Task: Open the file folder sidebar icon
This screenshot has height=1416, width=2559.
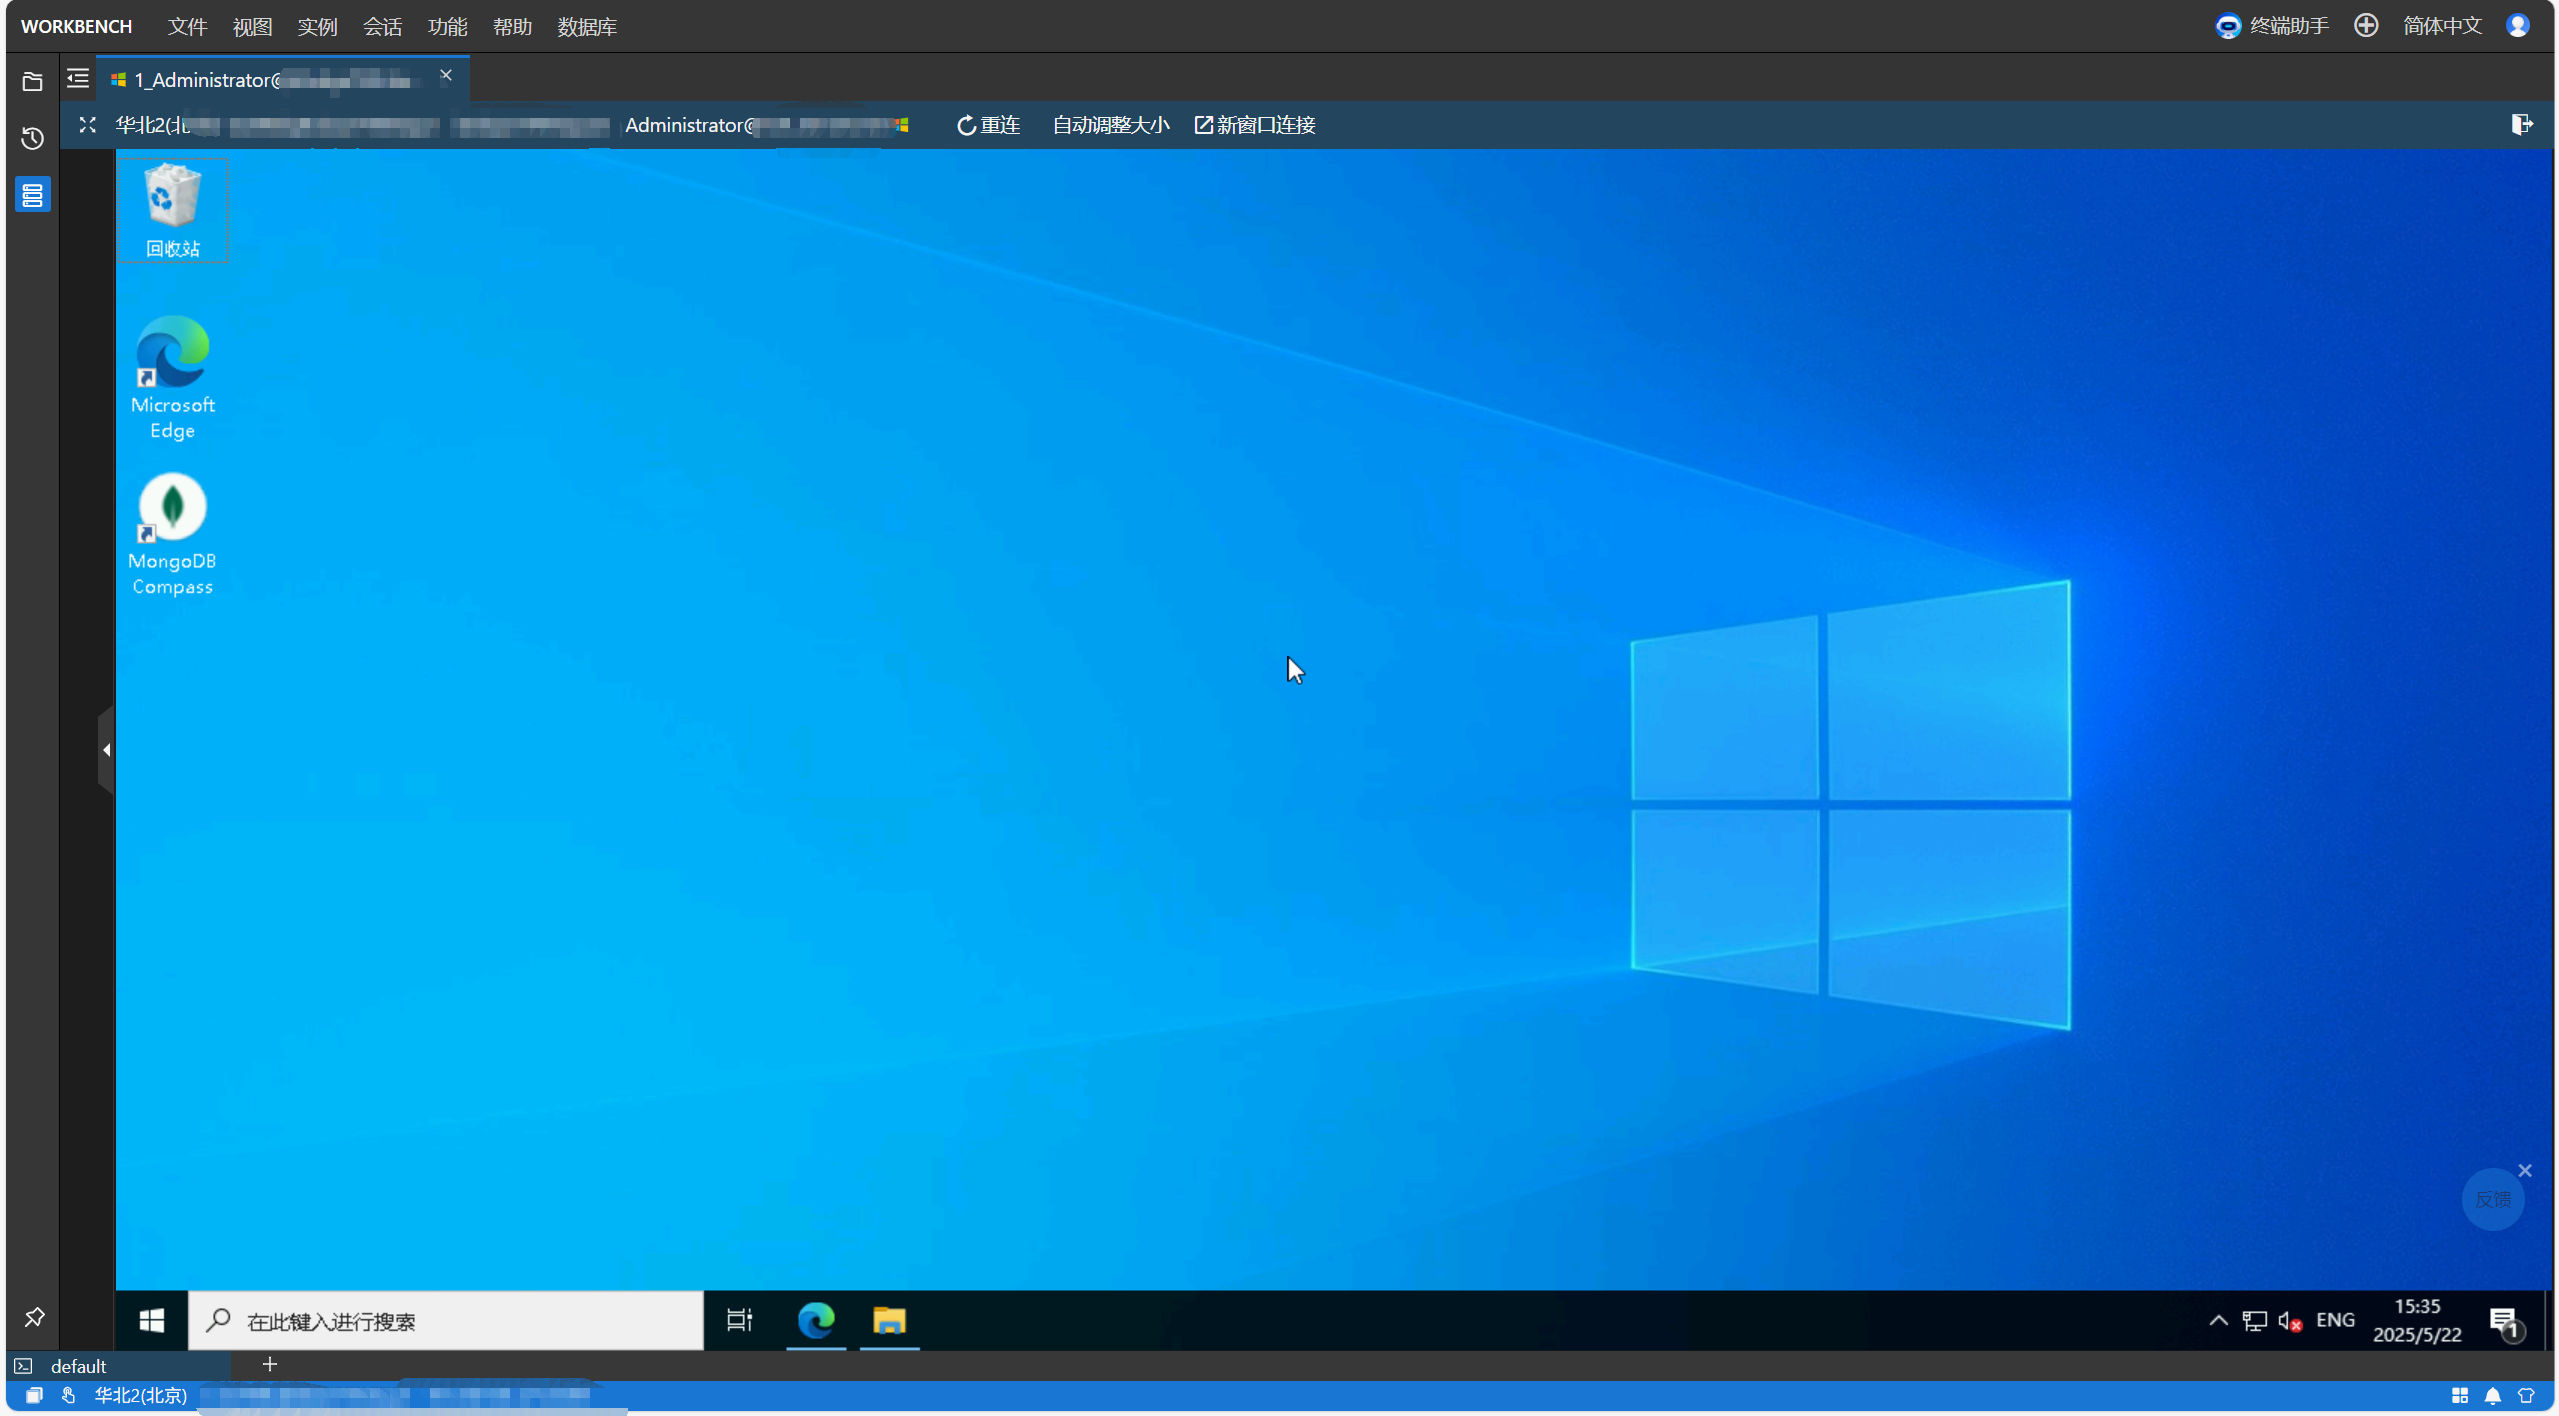Action: click(32, 81)
